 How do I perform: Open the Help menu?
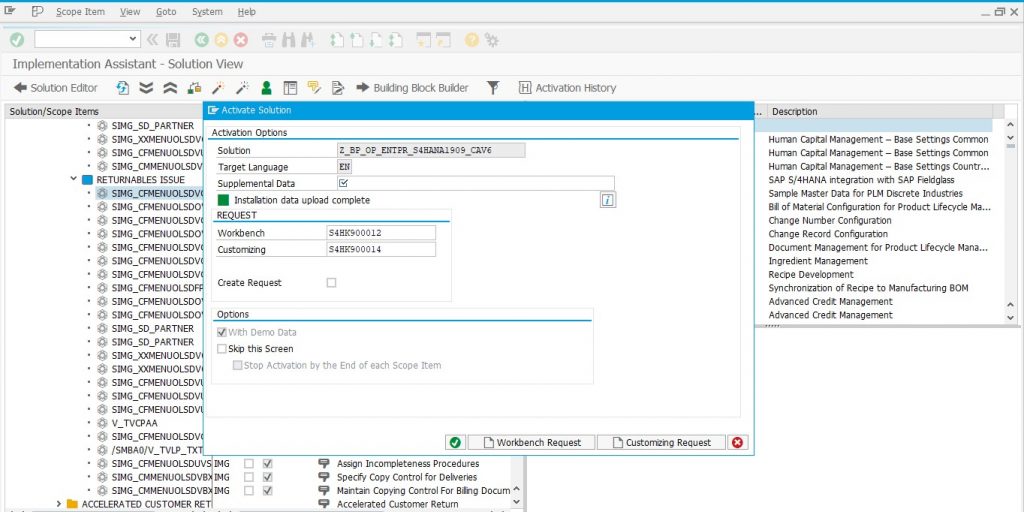(246, 12)
